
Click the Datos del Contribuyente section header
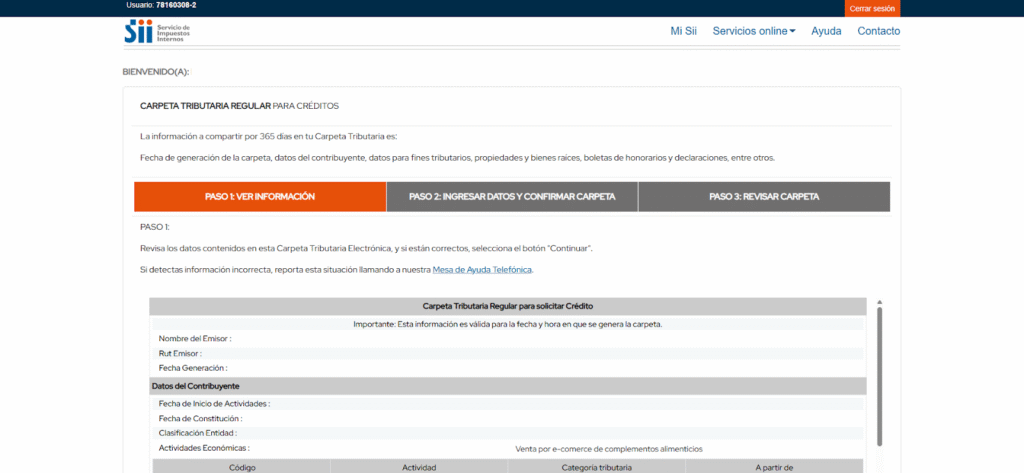(196, 386)
